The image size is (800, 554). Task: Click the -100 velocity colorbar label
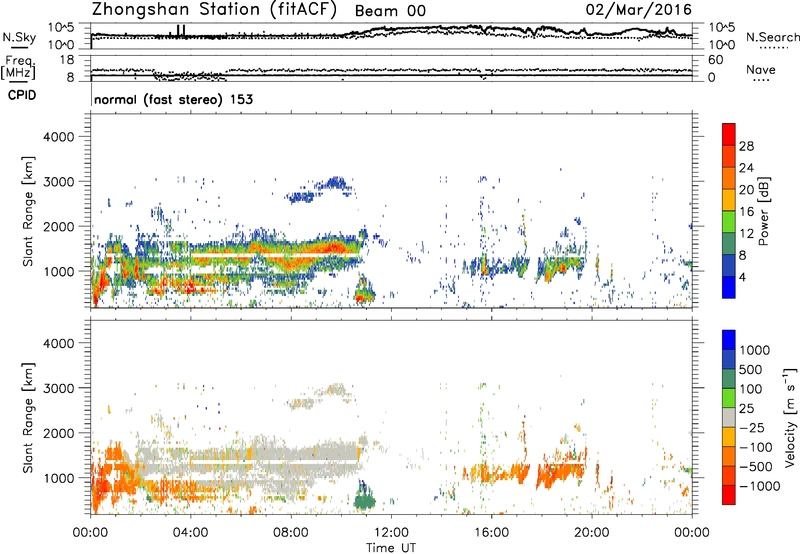click(x=755, y=447)
